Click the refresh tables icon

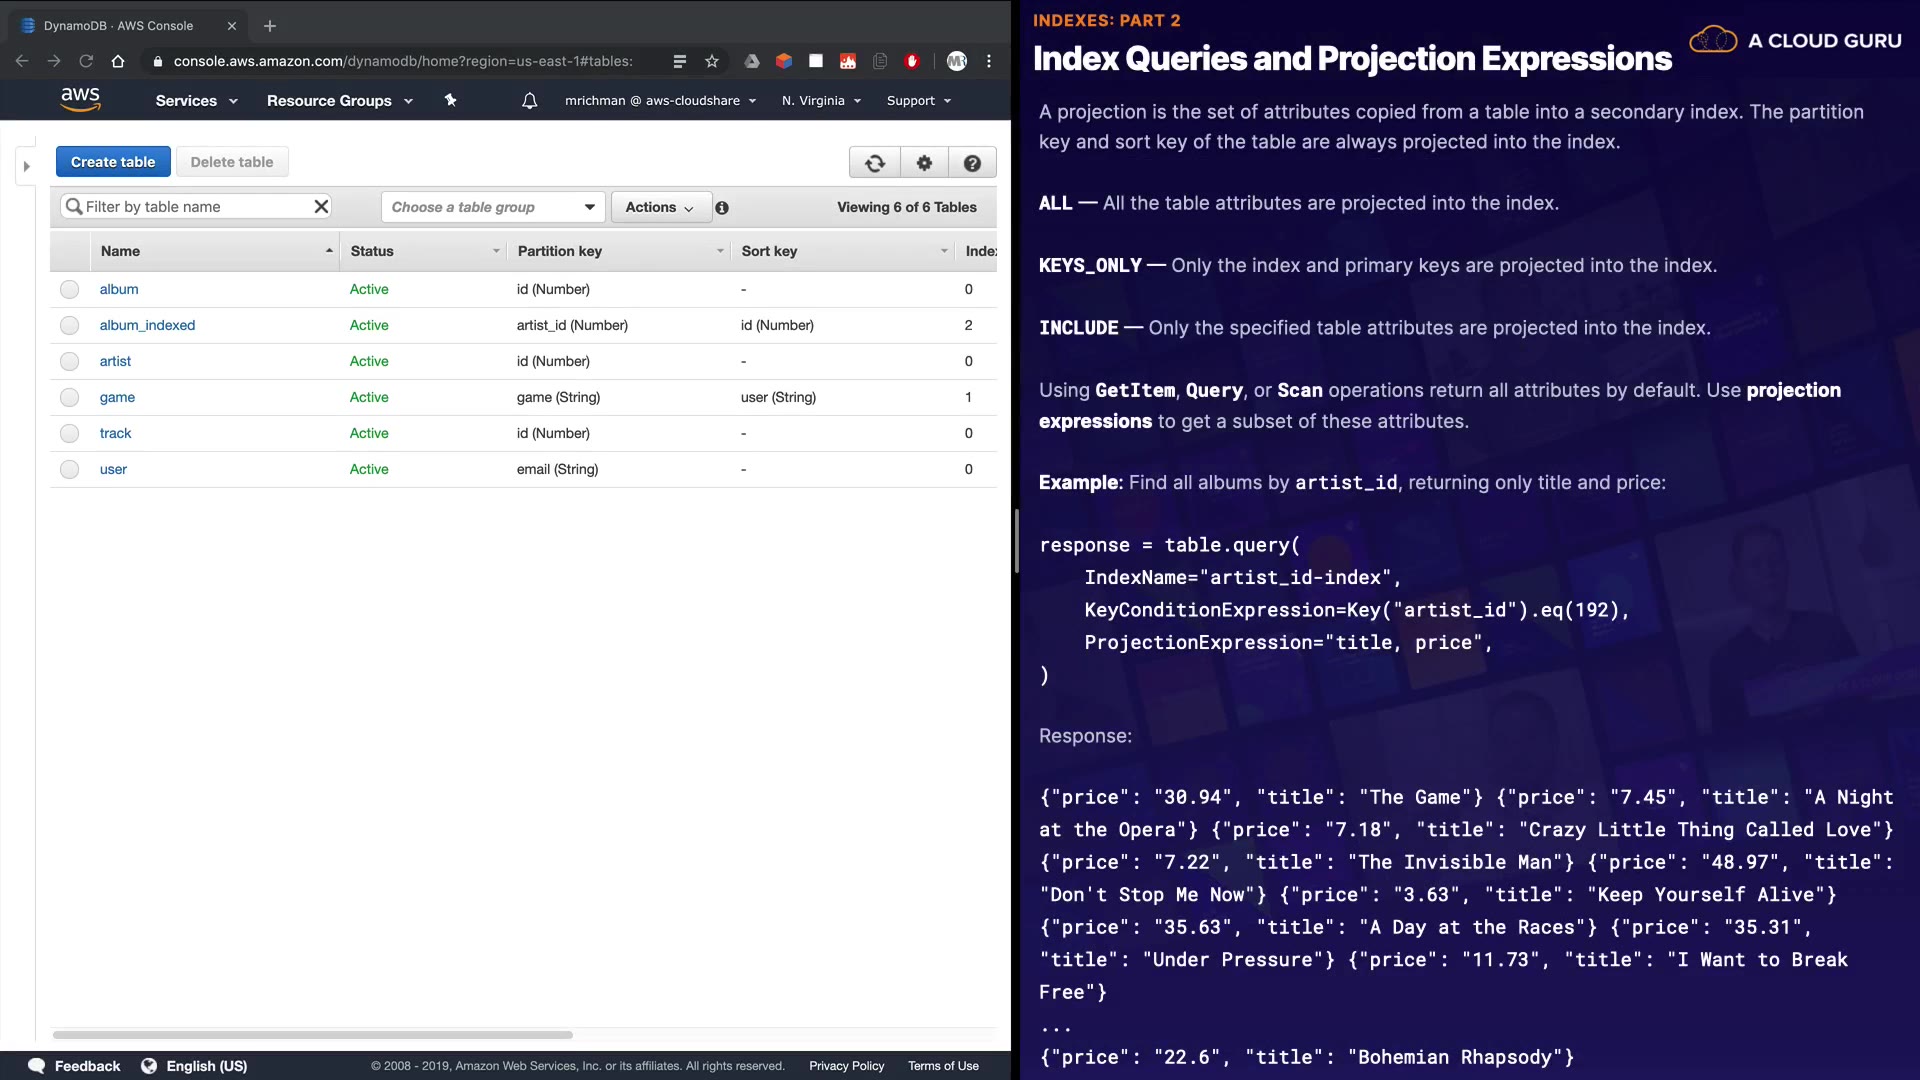875,163
